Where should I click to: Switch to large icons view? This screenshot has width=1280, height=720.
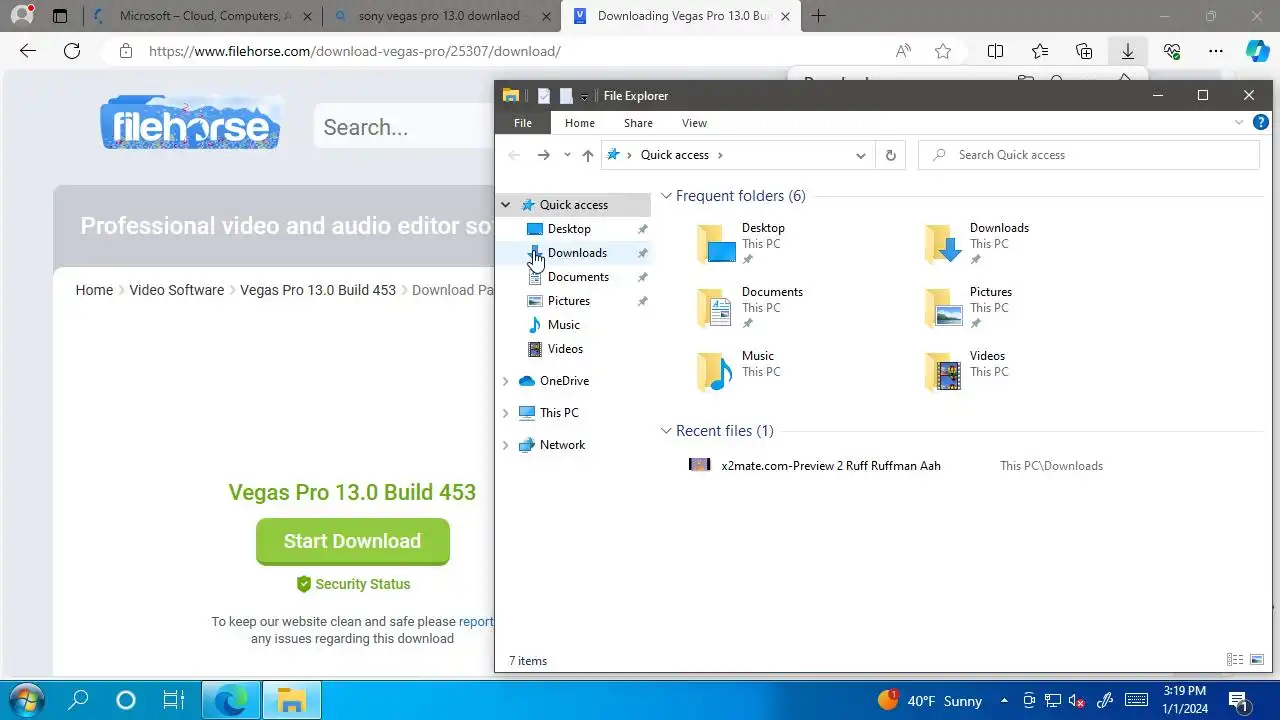1257,660
